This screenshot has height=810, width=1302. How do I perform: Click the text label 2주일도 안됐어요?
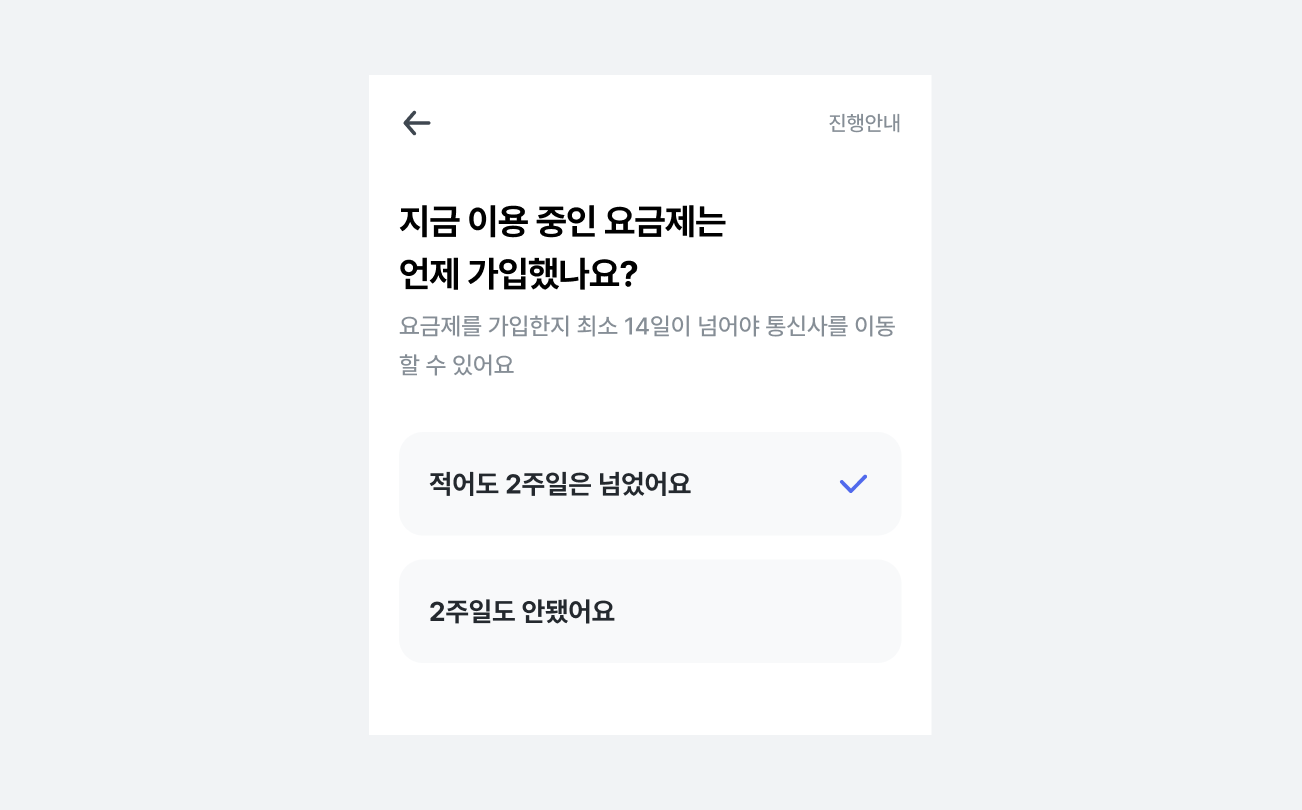coord(522,611)
